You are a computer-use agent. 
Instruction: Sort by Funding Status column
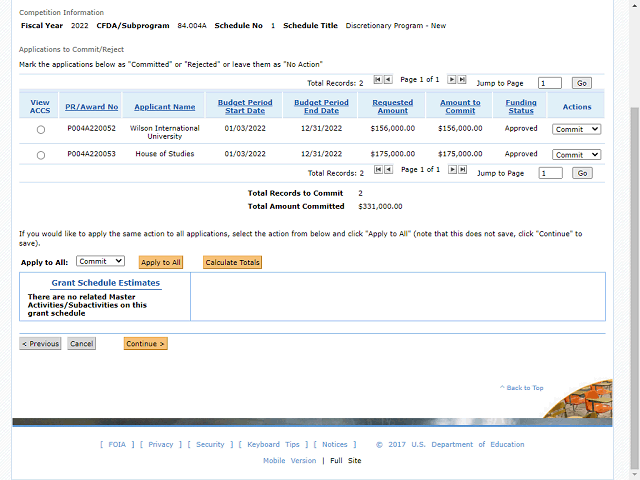(x=521, y=107)
